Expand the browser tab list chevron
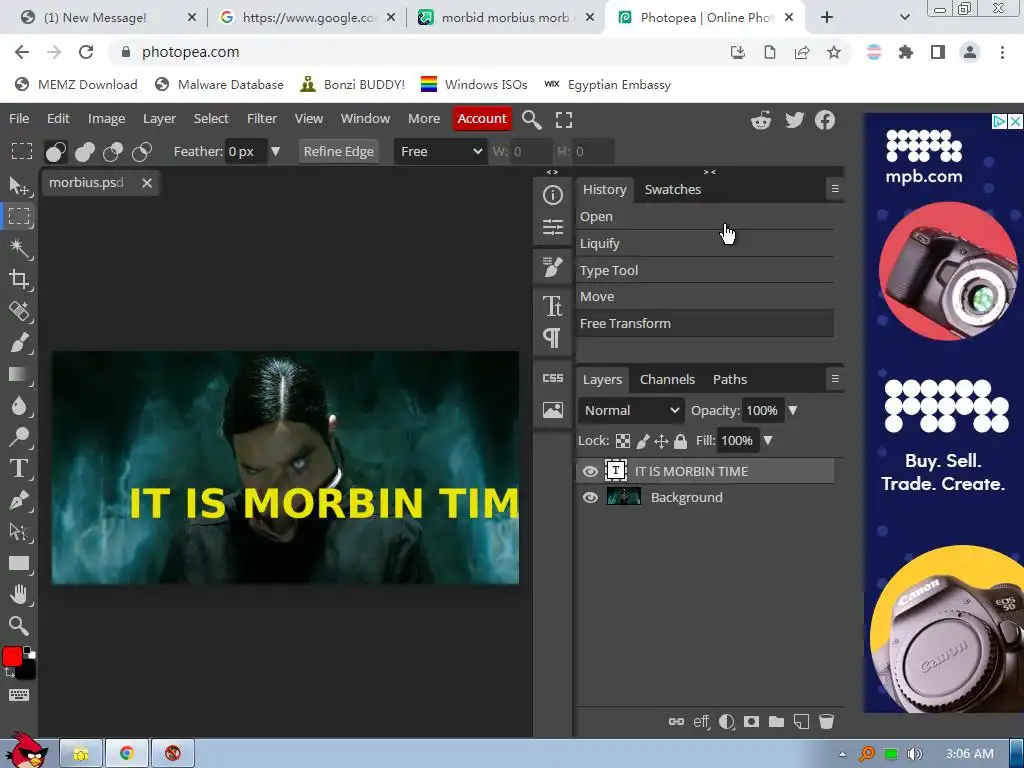Image resolution: width=1024 pixels, height=768 pixels. point(904,18)
